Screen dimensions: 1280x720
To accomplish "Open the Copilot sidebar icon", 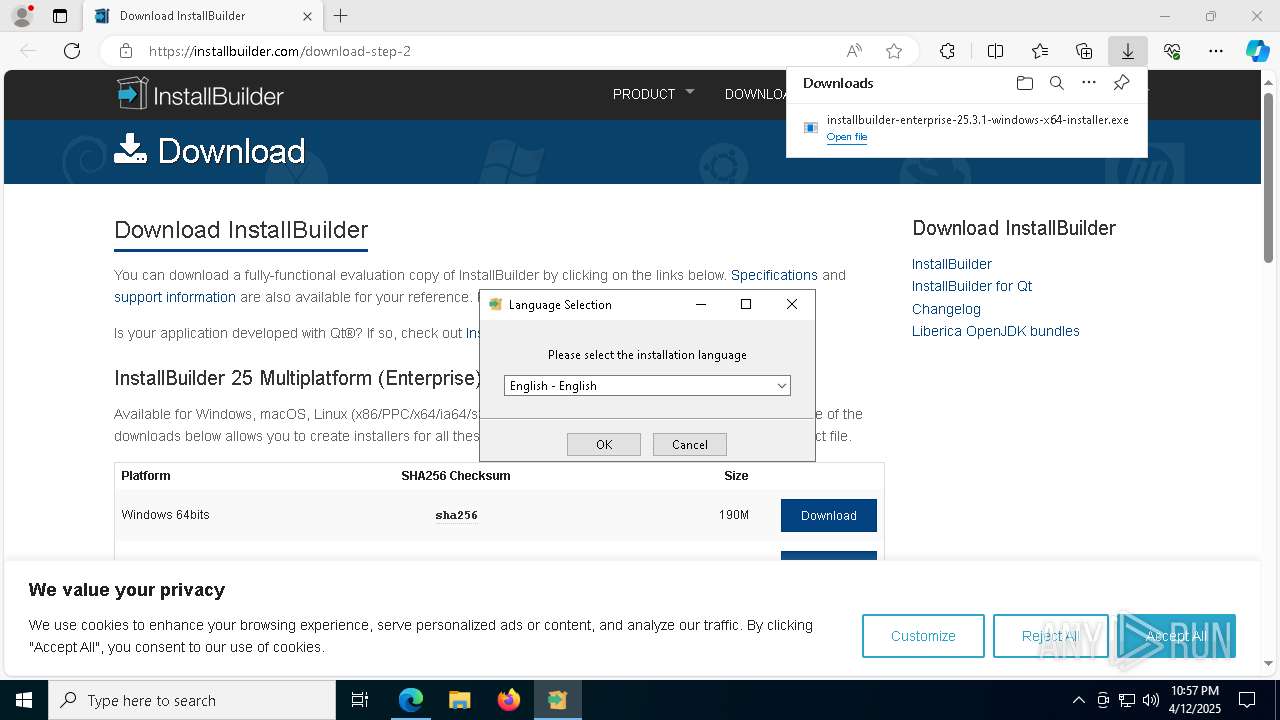I will pos(1258,51).
